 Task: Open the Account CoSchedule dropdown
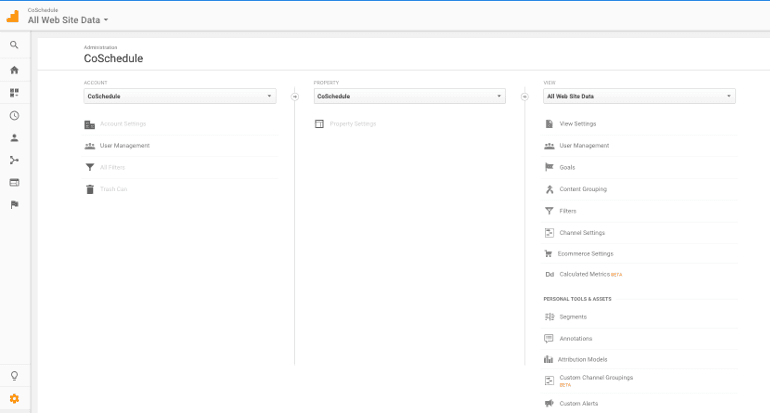tap(180, 96)
